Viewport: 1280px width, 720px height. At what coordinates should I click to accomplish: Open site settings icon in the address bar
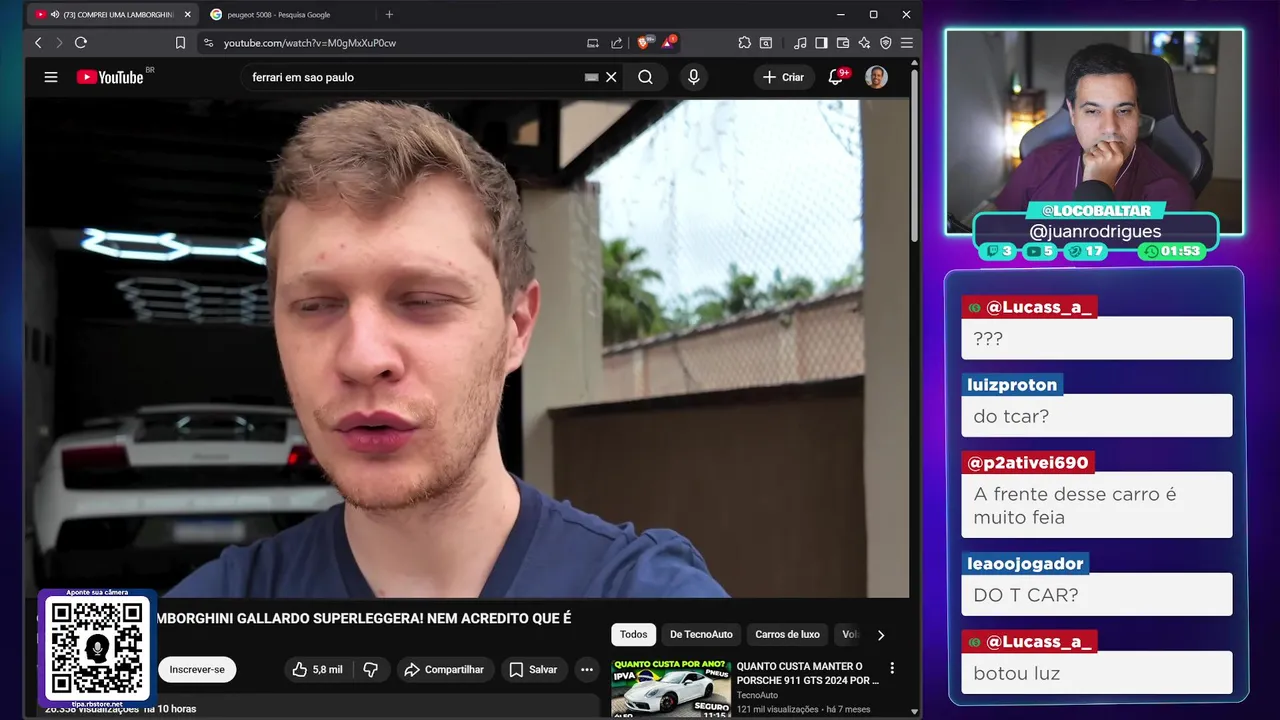point(208,43)
